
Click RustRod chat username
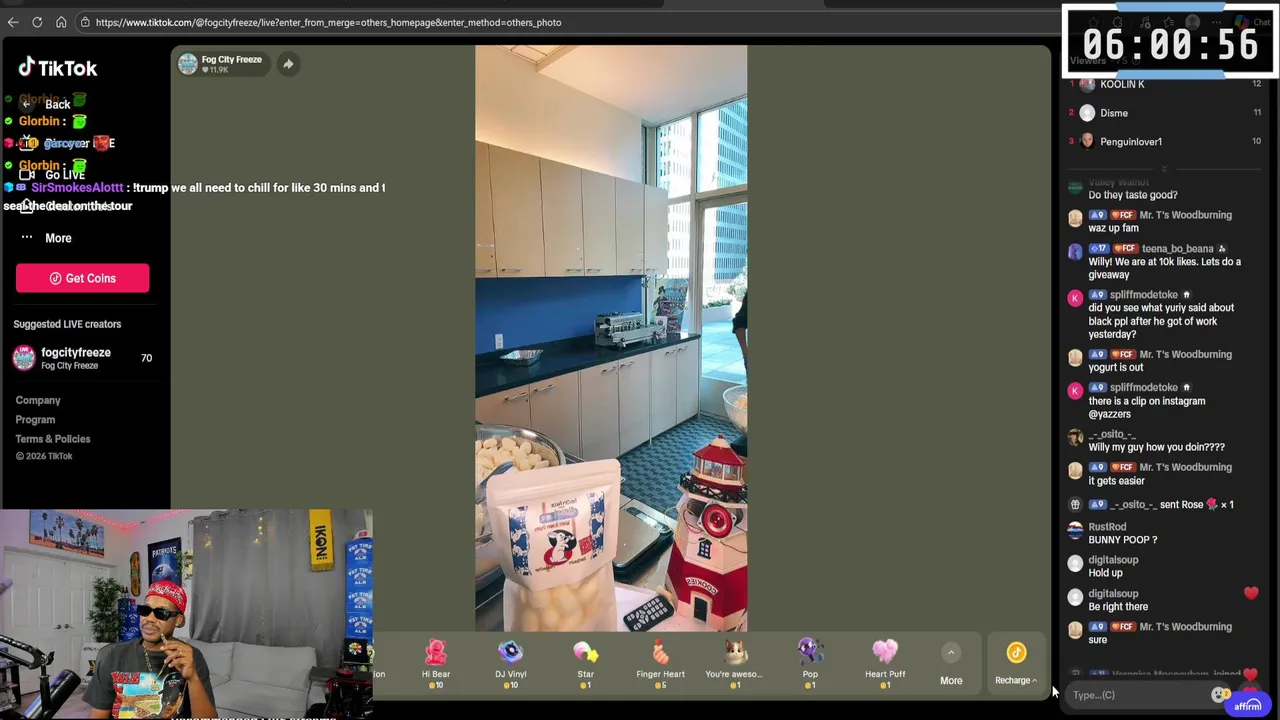1107,527
